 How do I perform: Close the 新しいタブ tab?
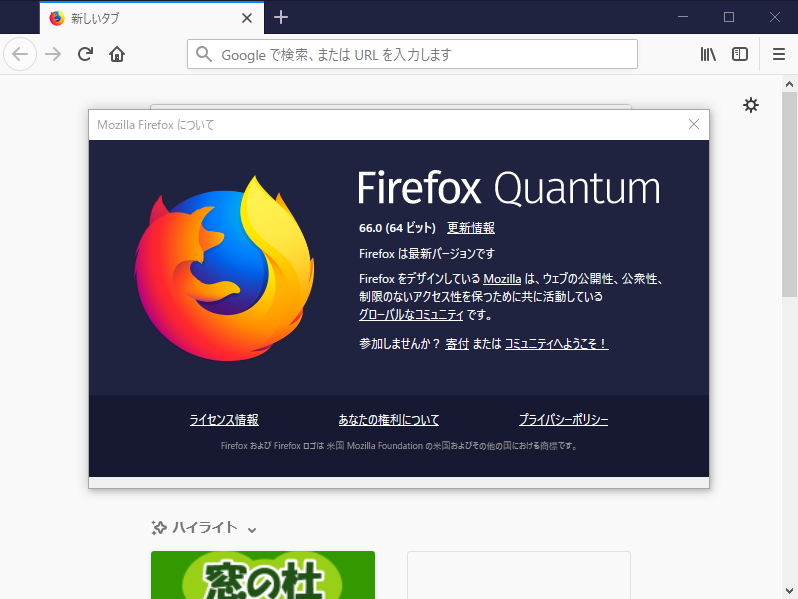click(x=247, y=18)
